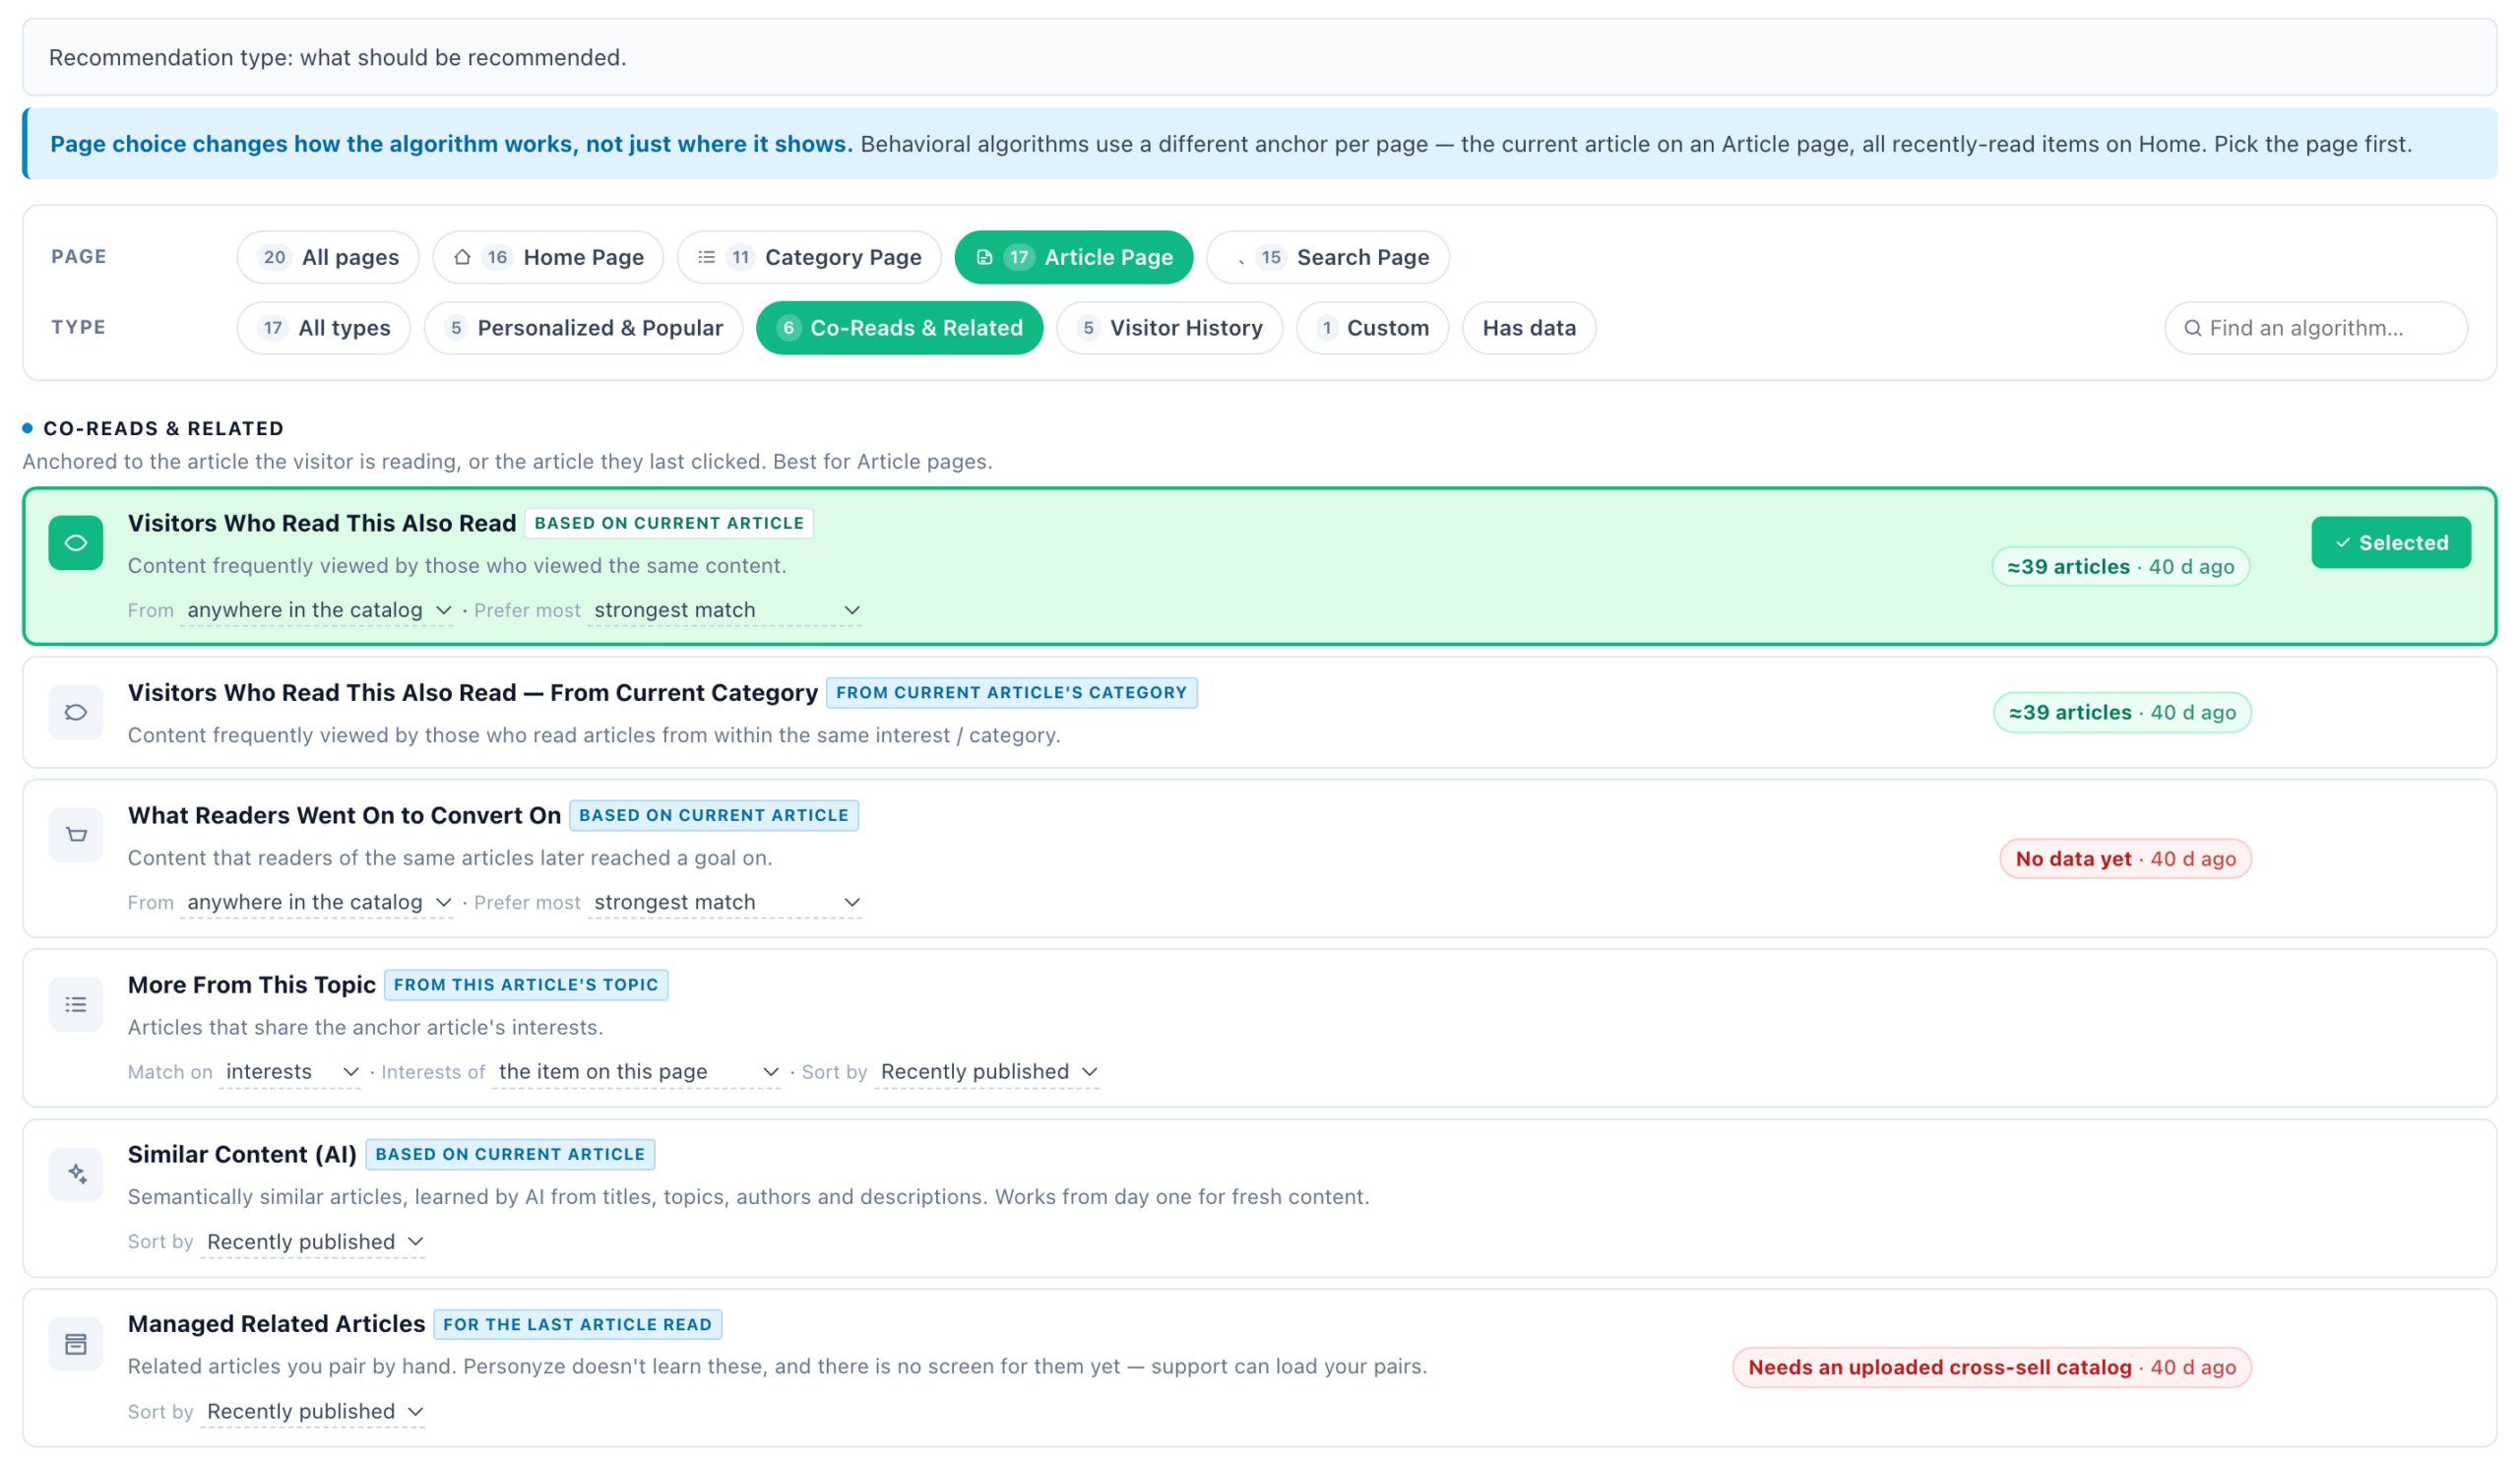This screenshot has height=1460, width=2520.
Task: Open the Interests of dropdown in More From This Topic
Action: 637,1072
